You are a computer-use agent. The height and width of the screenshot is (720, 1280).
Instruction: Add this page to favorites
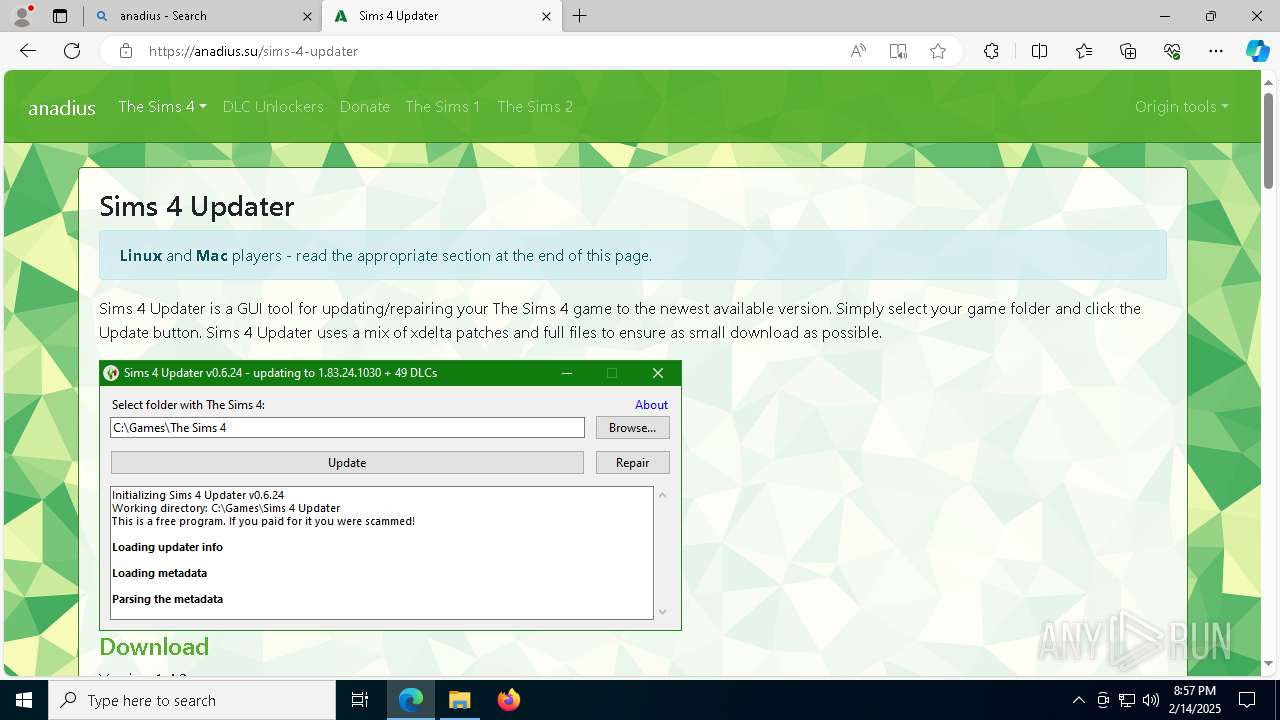click(x=938, y=51)
